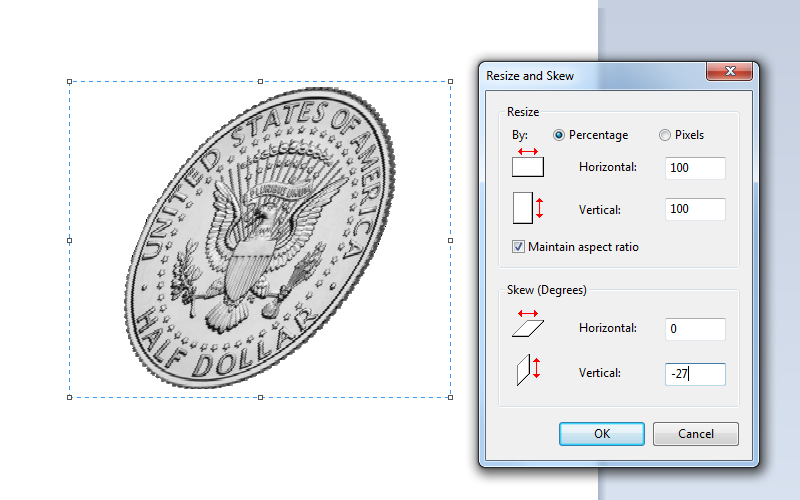Viewport: 800px width, 500px height.
Task: Click the top-middle selection handle
Action: (260, 82)
